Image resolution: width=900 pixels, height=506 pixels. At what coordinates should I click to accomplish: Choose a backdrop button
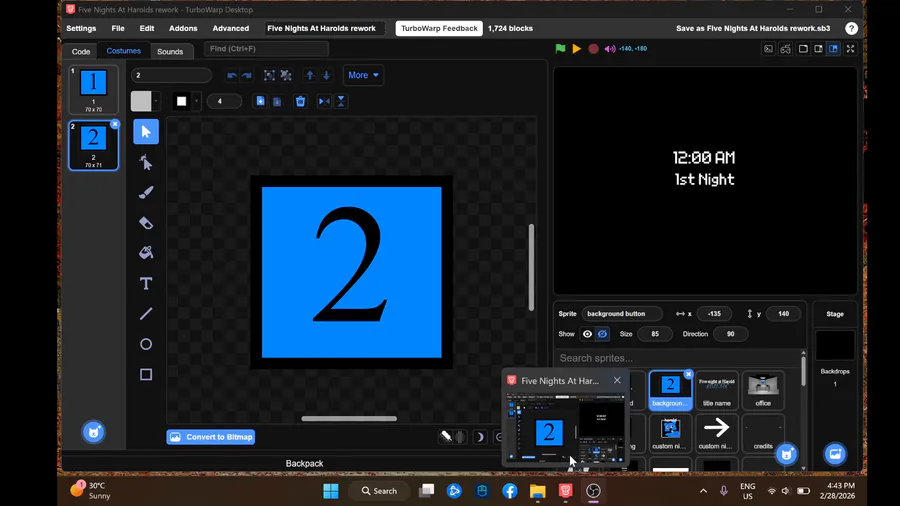pyautogui.click(x=835, y=454)
